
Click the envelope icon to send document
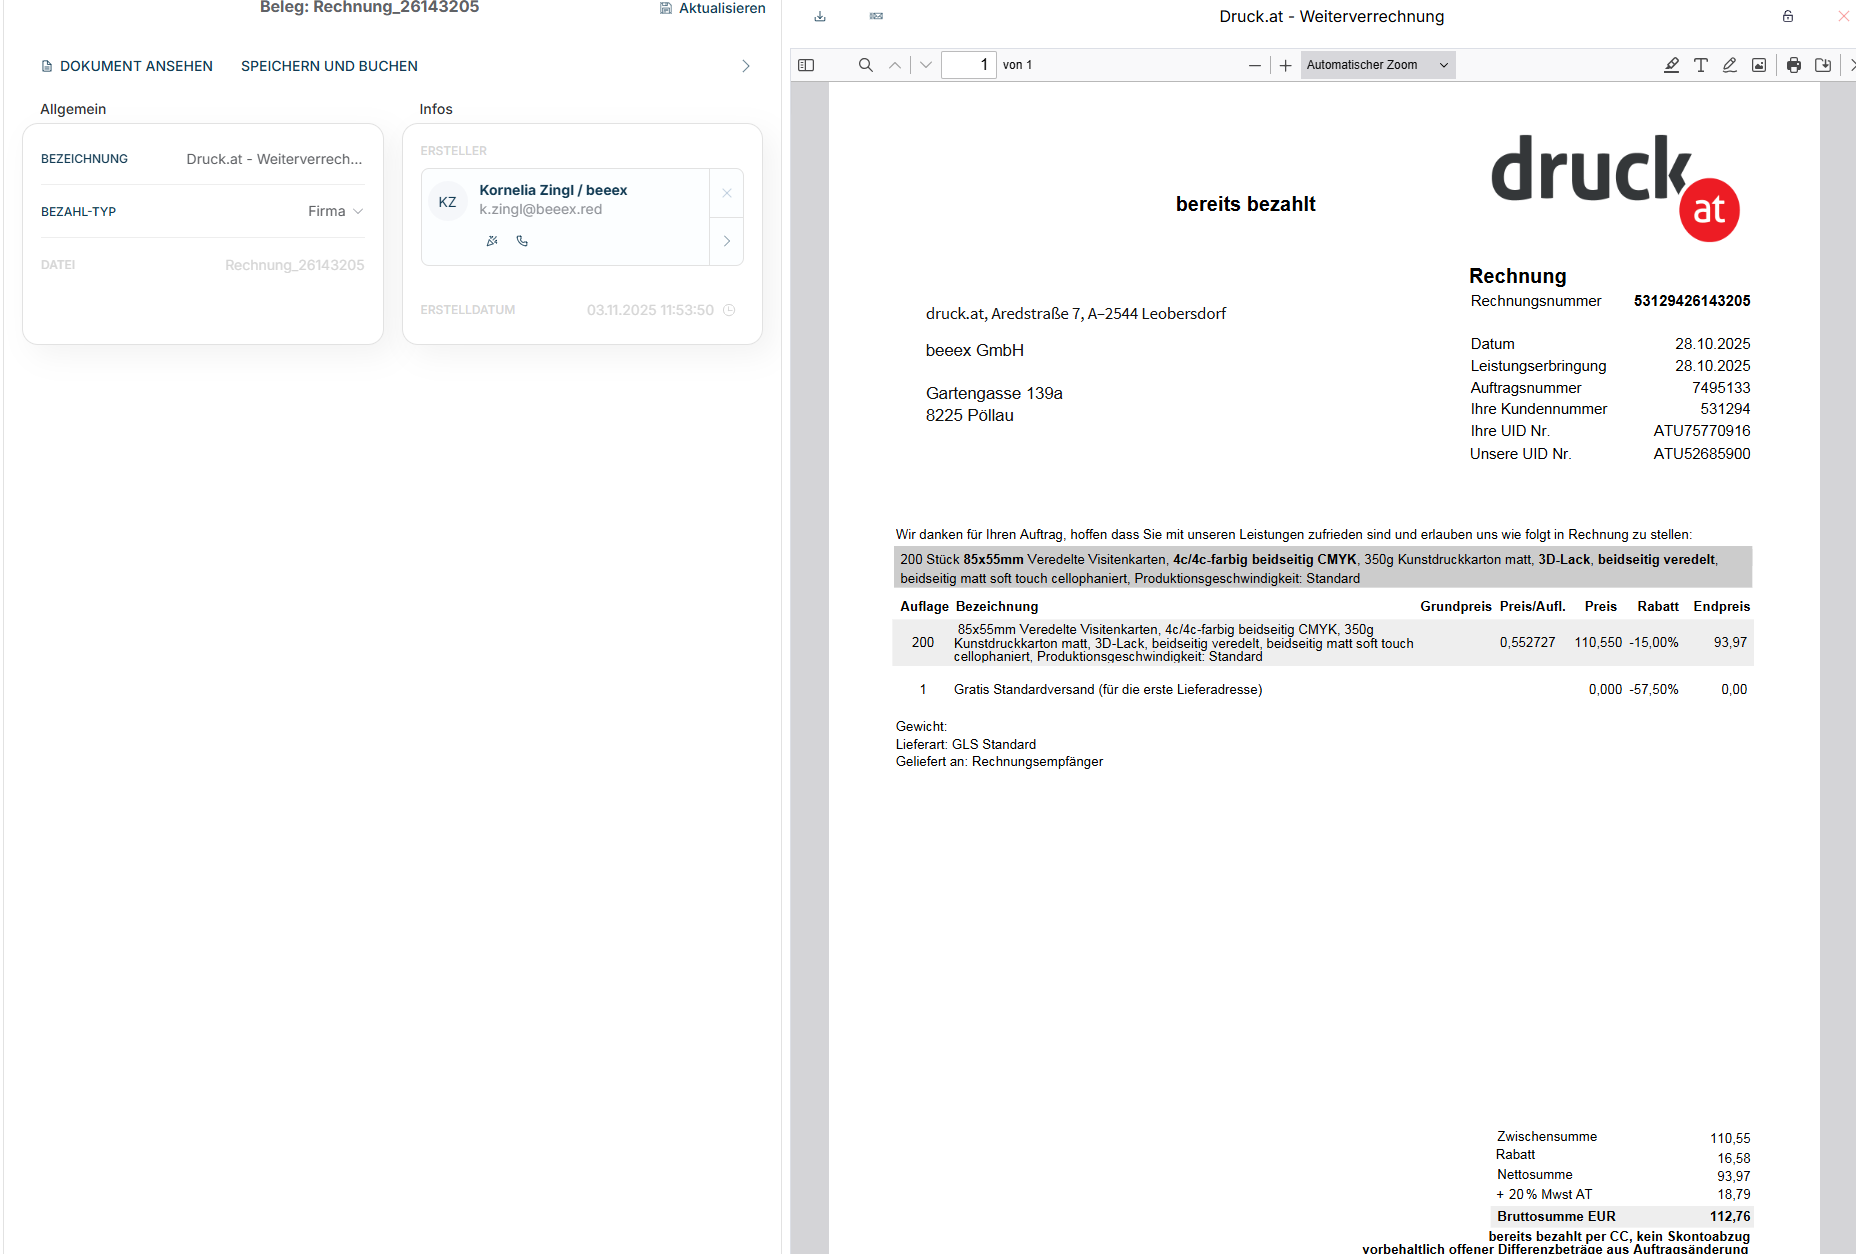tap(876, 16)
